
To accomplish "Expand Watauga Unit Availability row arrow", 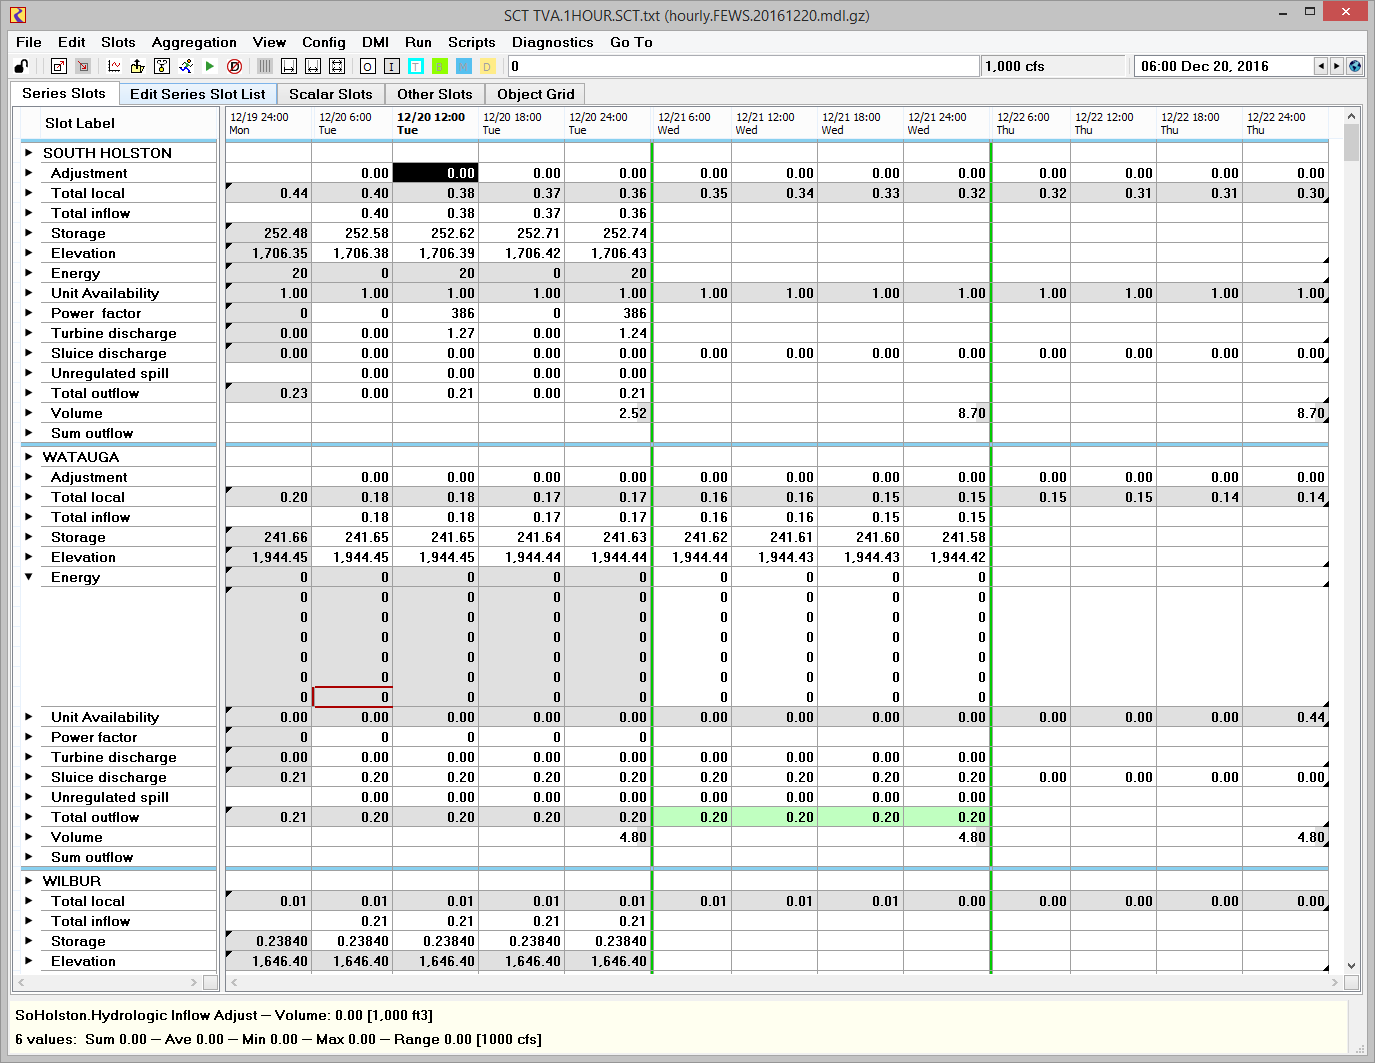I will tap(29, 717).
